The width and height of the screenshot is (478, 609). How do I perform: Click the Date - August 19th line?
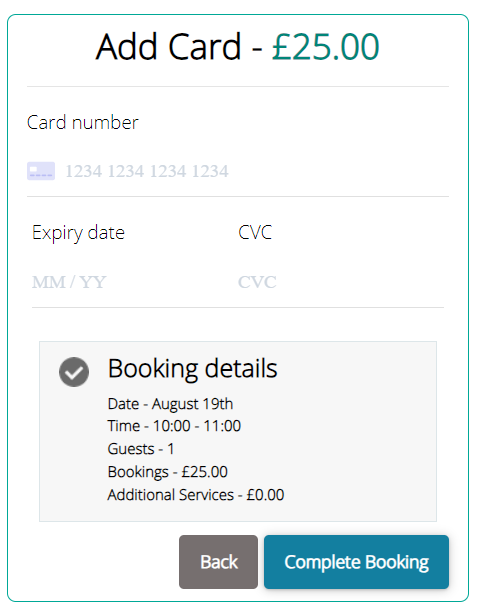(x=170, y=404)
